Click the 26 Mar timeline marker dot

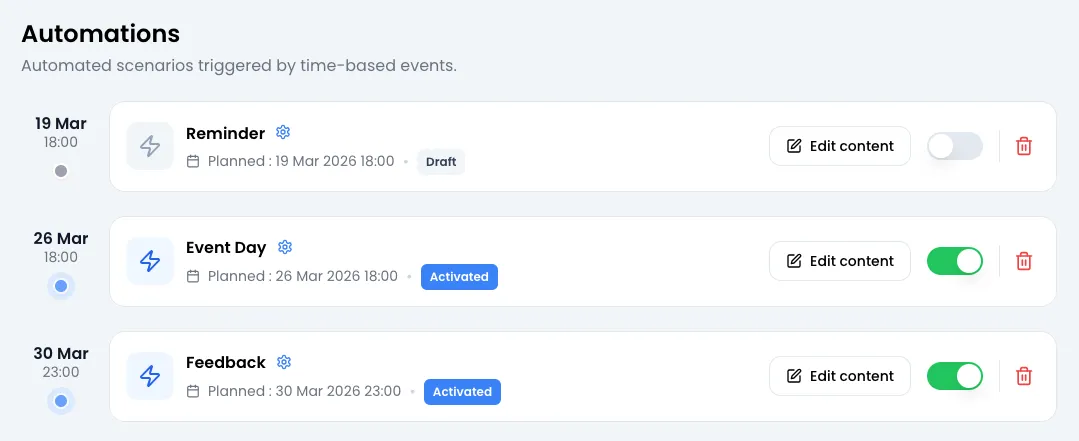coord(61,286)
